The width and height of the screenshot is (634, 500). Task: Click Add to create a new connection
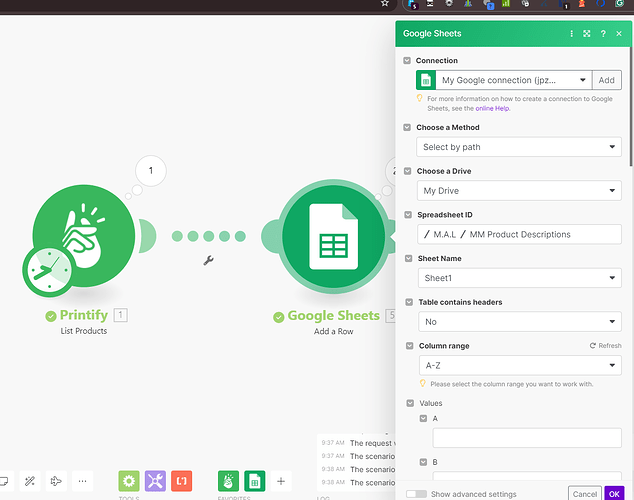coord(607,80)
